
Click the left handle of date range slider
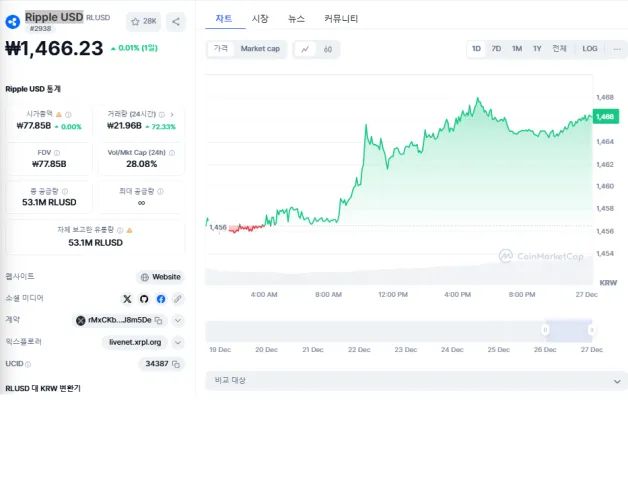tap(545, 330)
